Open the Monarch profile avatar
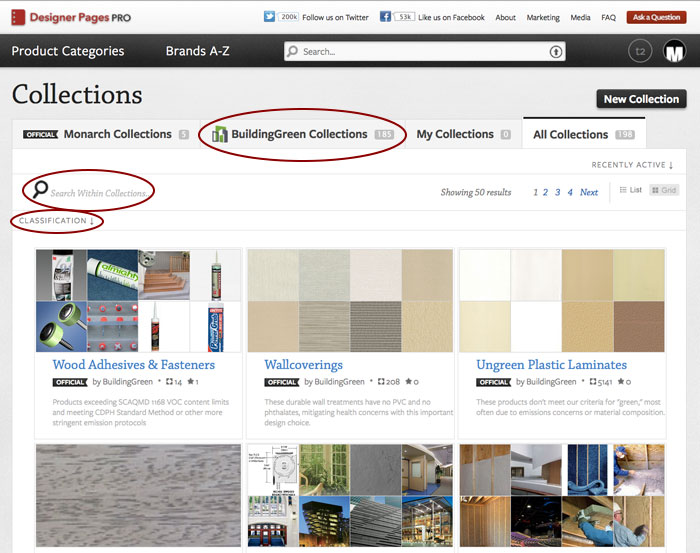This screenshot has height=553, width=700. 675,51
